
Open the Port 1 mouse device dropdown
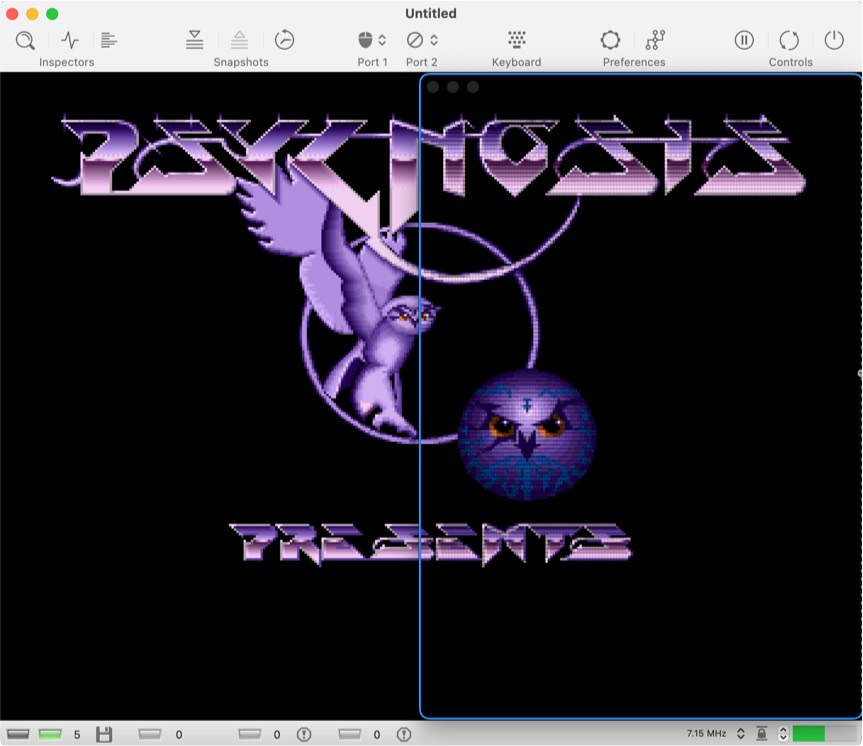[372, 40]
